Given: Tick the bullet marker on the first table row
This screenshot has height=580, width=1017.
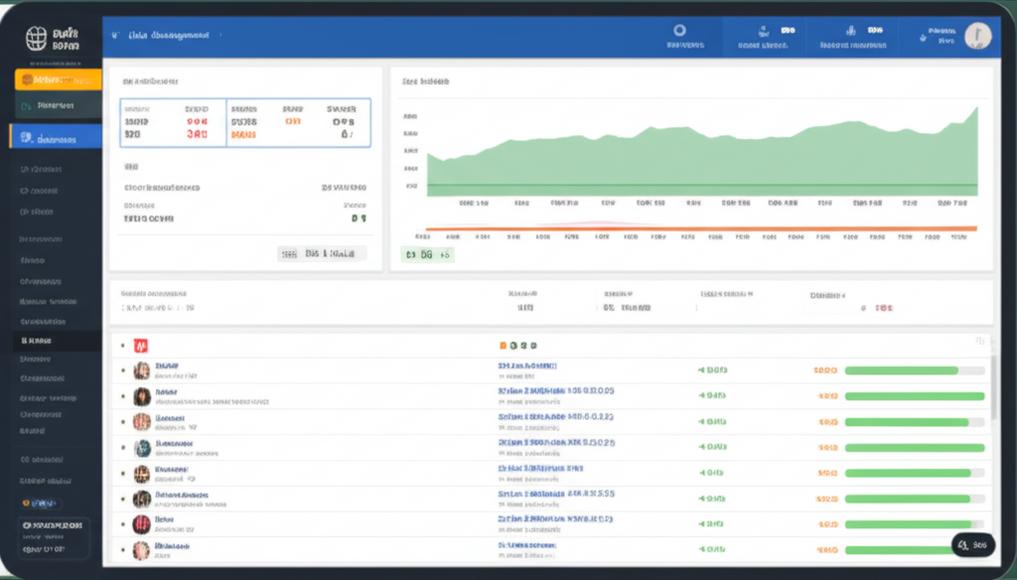Looking at the screenshot, I should click(123, 370).
